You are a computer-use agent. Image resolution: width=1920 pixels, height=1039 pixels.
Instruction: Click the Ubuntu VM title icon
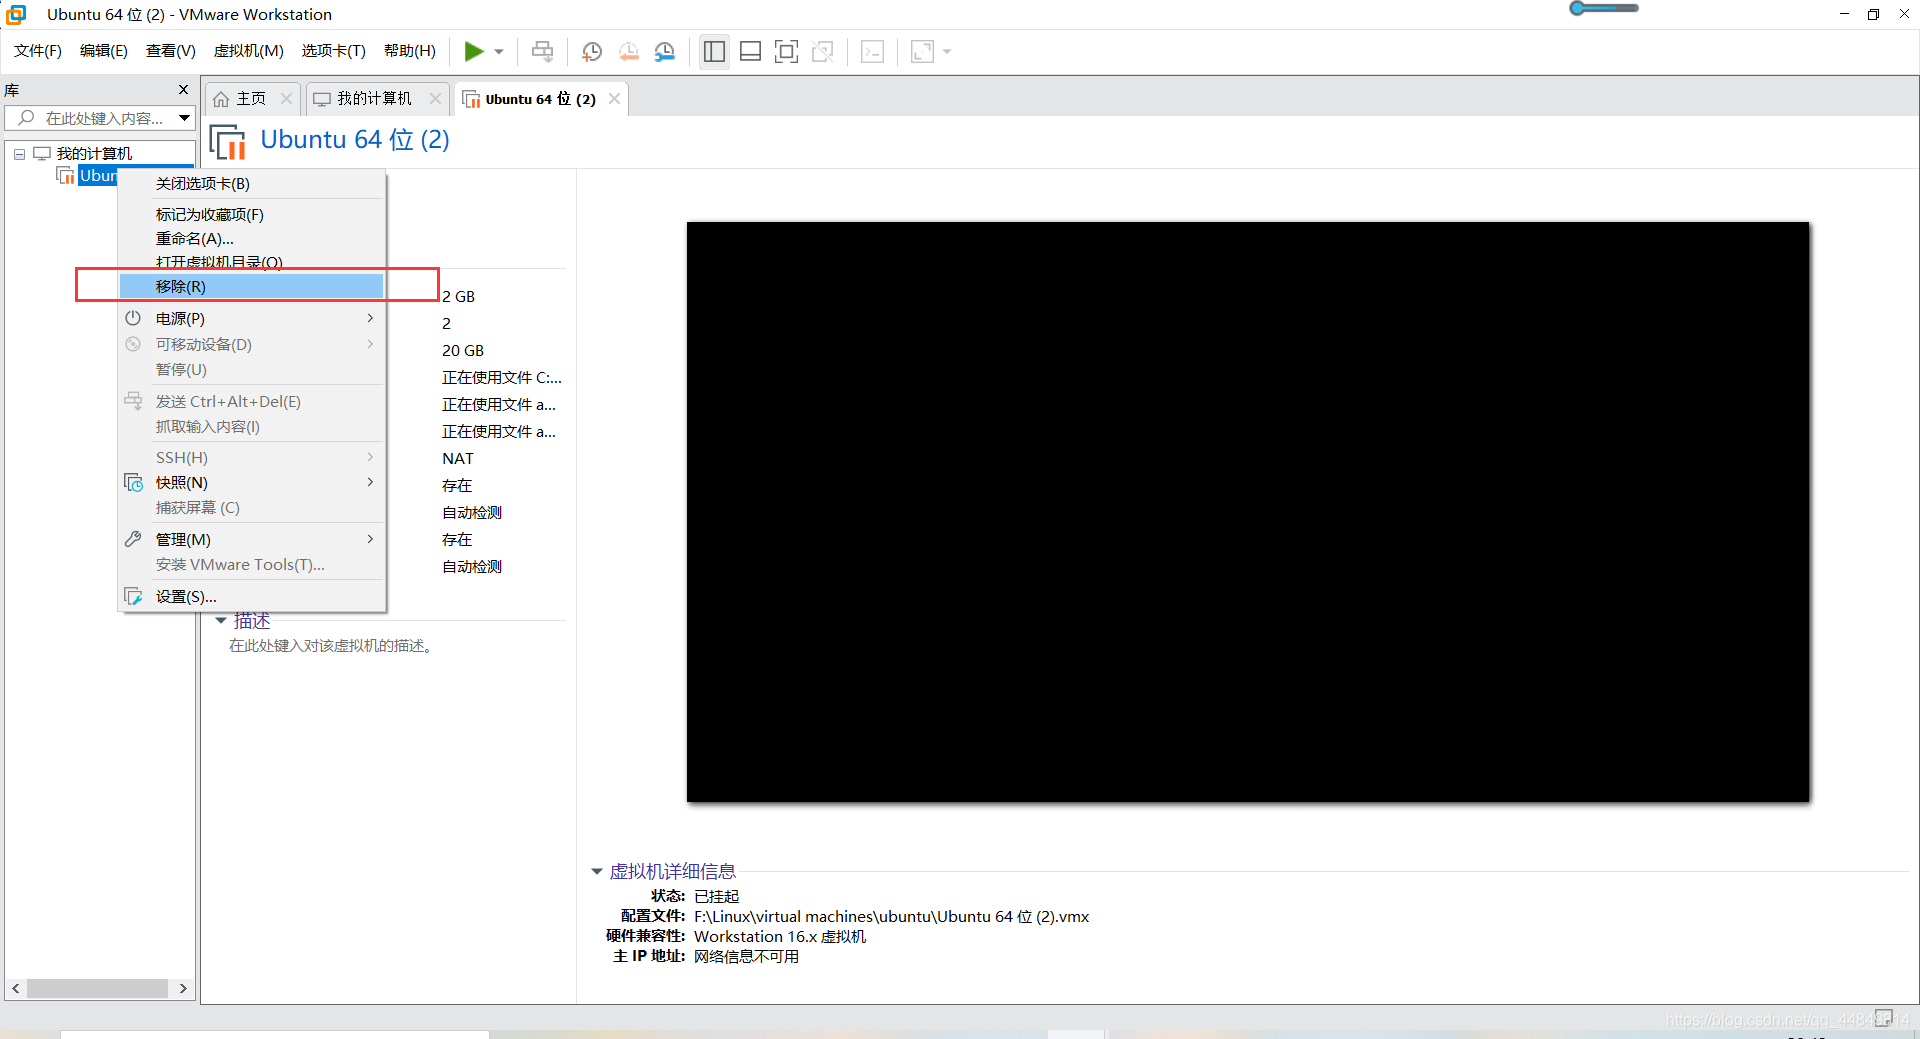tap(228, 141)
